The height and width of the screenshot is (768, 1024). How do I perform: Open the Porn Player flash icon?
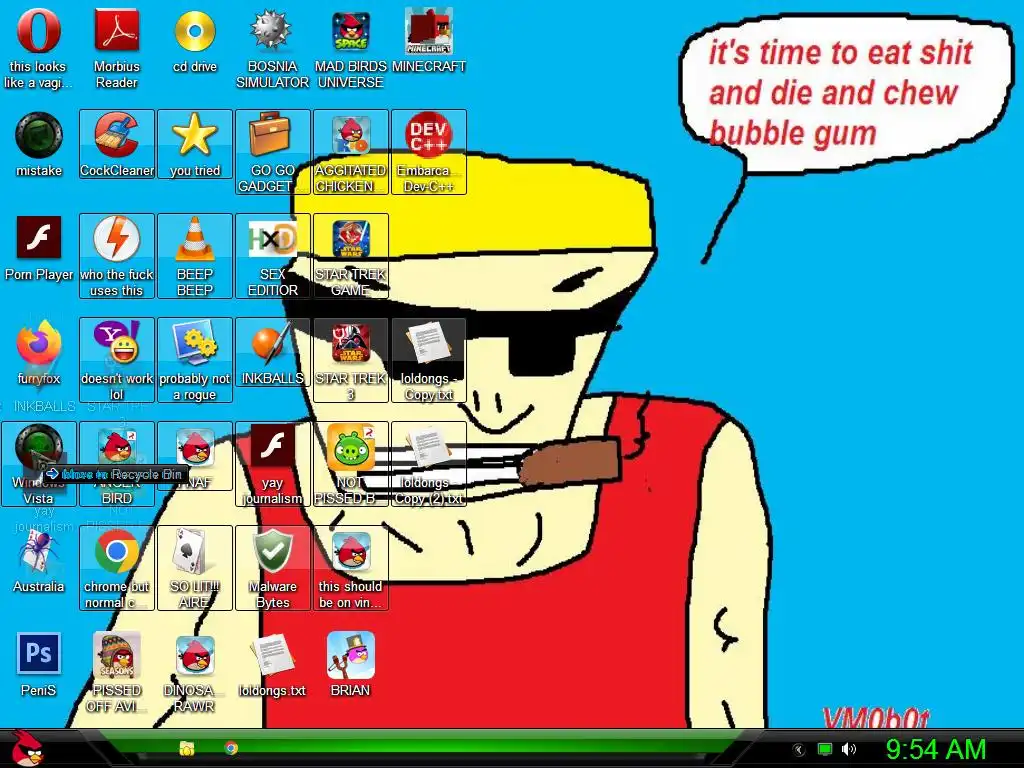point(39,249)
